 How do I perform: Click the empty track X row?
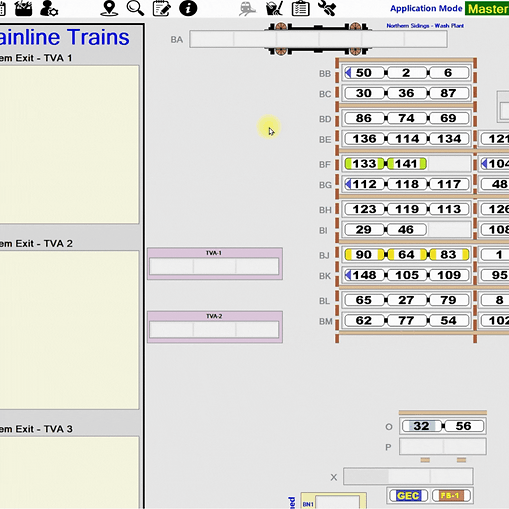(x=408, y=476)
